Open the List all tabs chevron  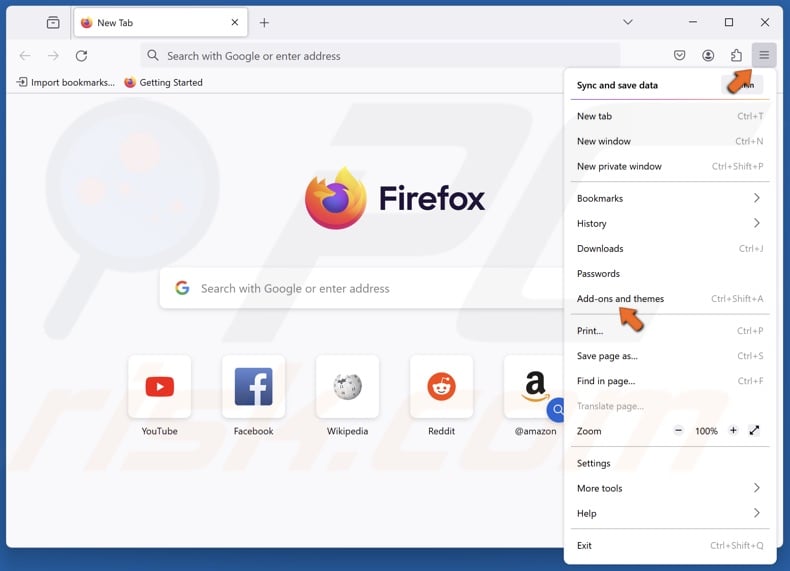tap(628, 22)
